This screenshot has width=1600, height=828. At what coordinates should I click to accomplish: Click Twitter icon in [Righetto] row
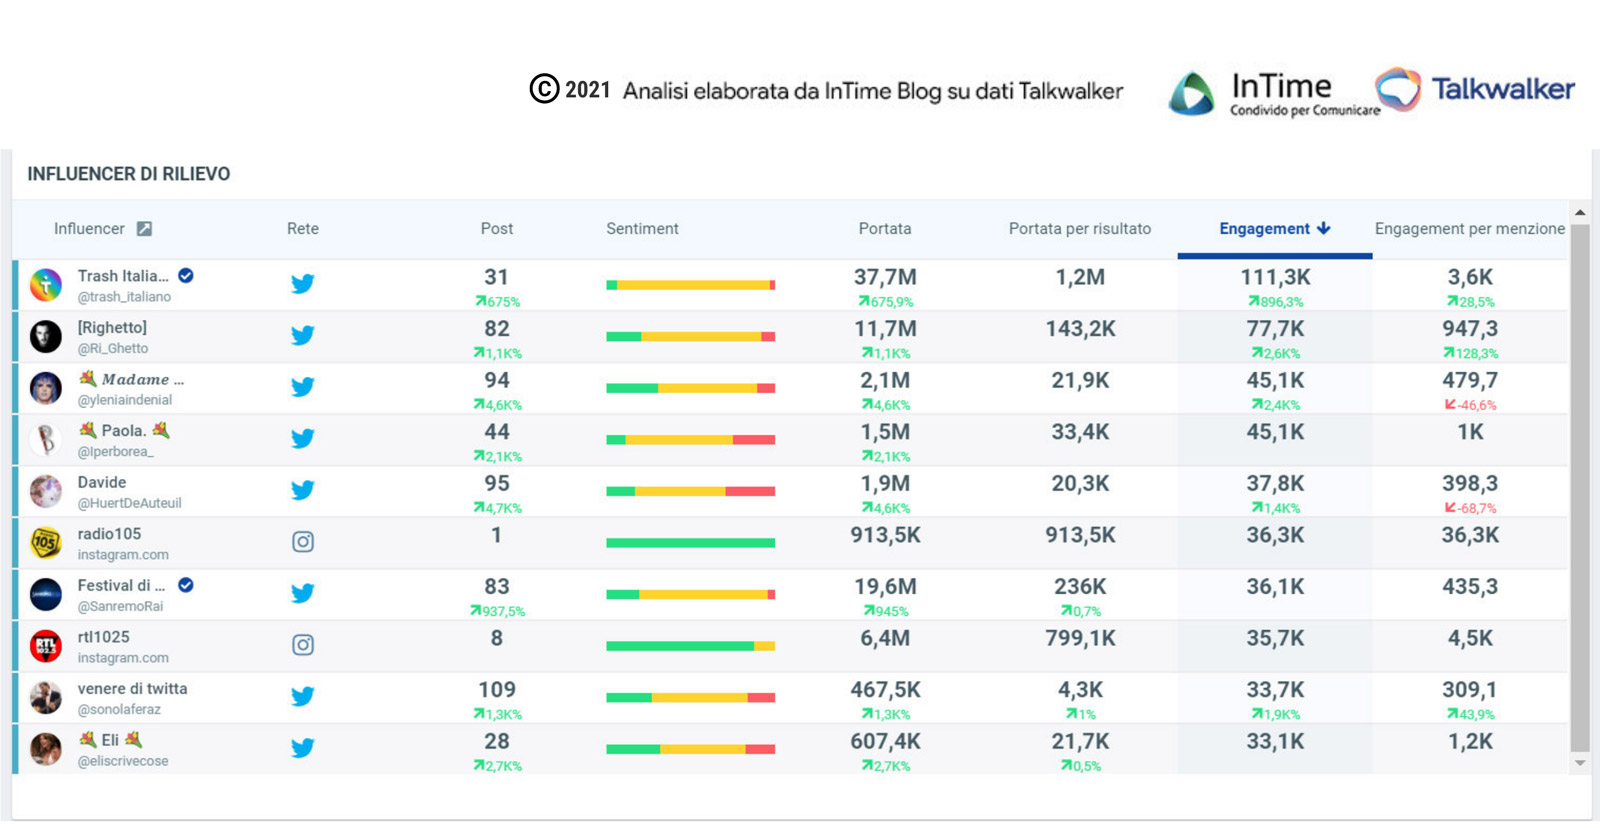coord(303,335)
